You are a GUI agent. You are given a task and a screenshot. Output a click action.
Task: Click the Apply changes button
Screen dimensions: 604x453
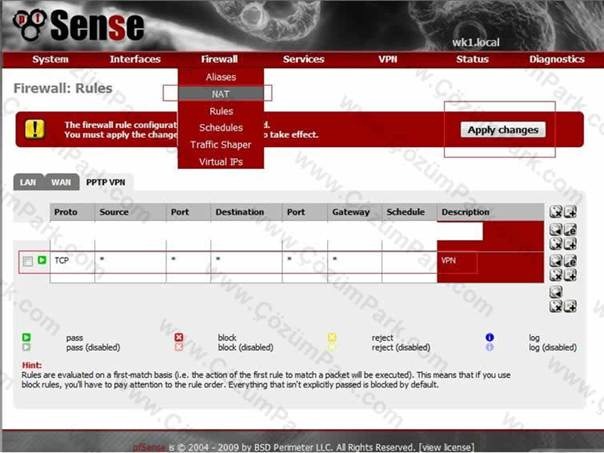pos(503,130)
